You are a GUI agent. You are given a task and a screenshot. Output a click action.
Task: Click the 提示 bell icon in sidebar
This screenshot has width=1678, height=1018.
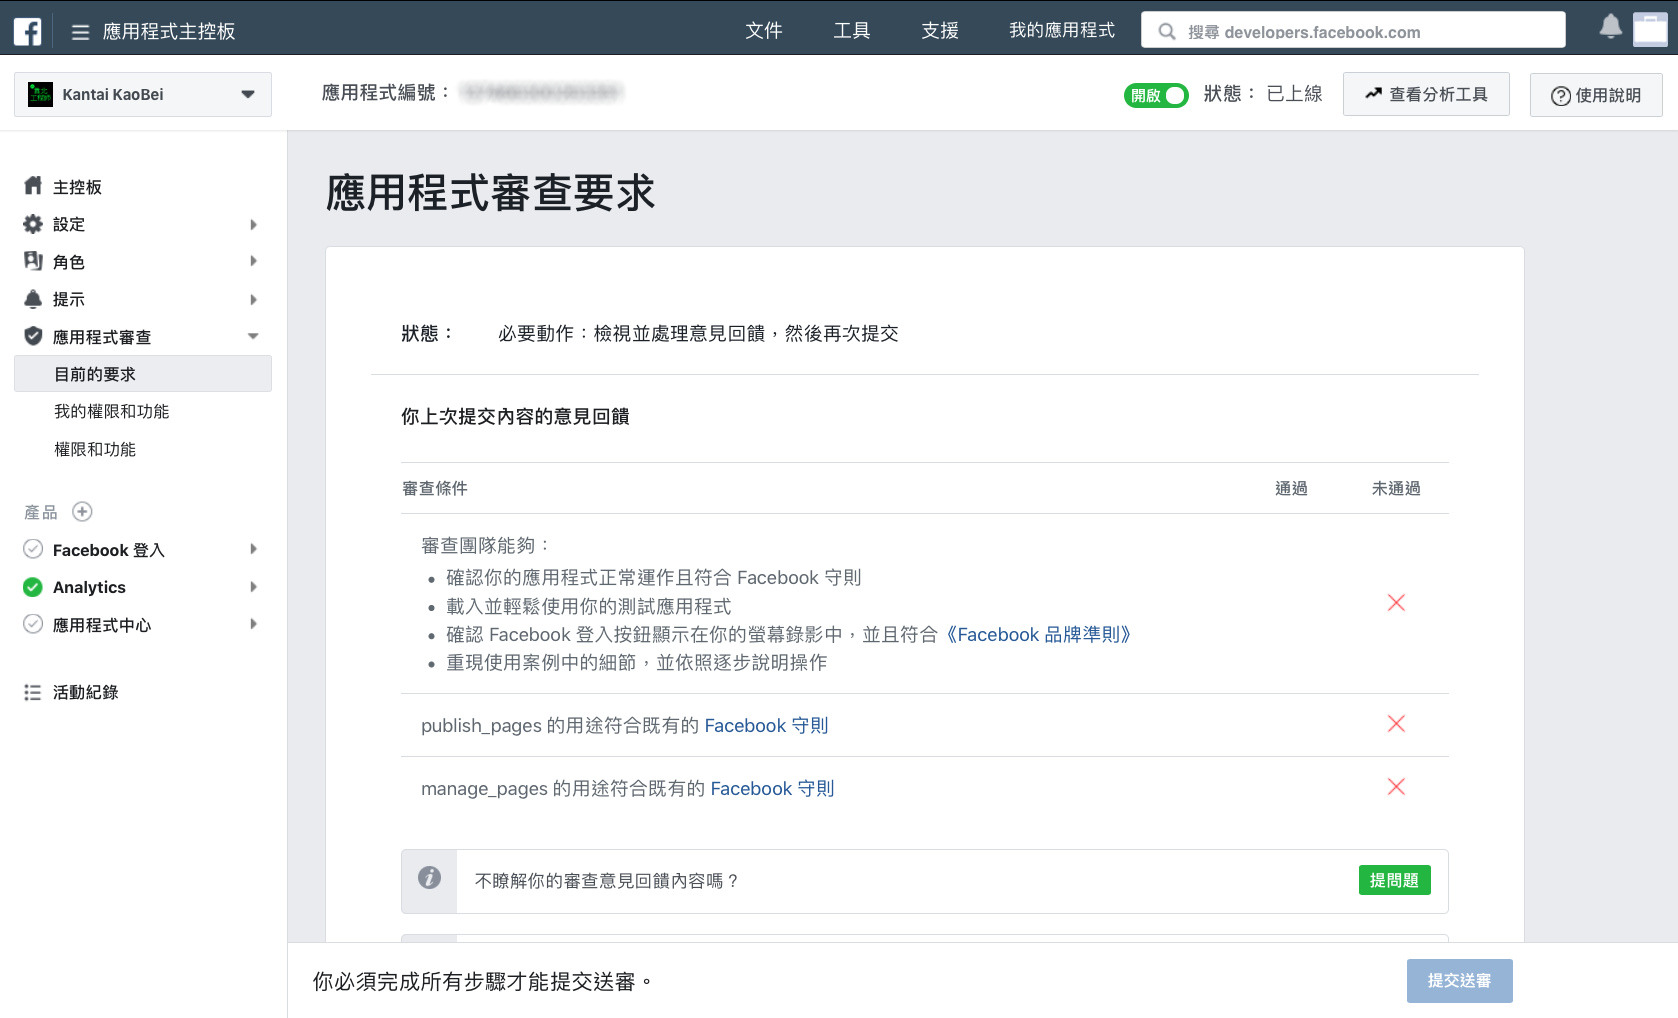click(33, 299)
